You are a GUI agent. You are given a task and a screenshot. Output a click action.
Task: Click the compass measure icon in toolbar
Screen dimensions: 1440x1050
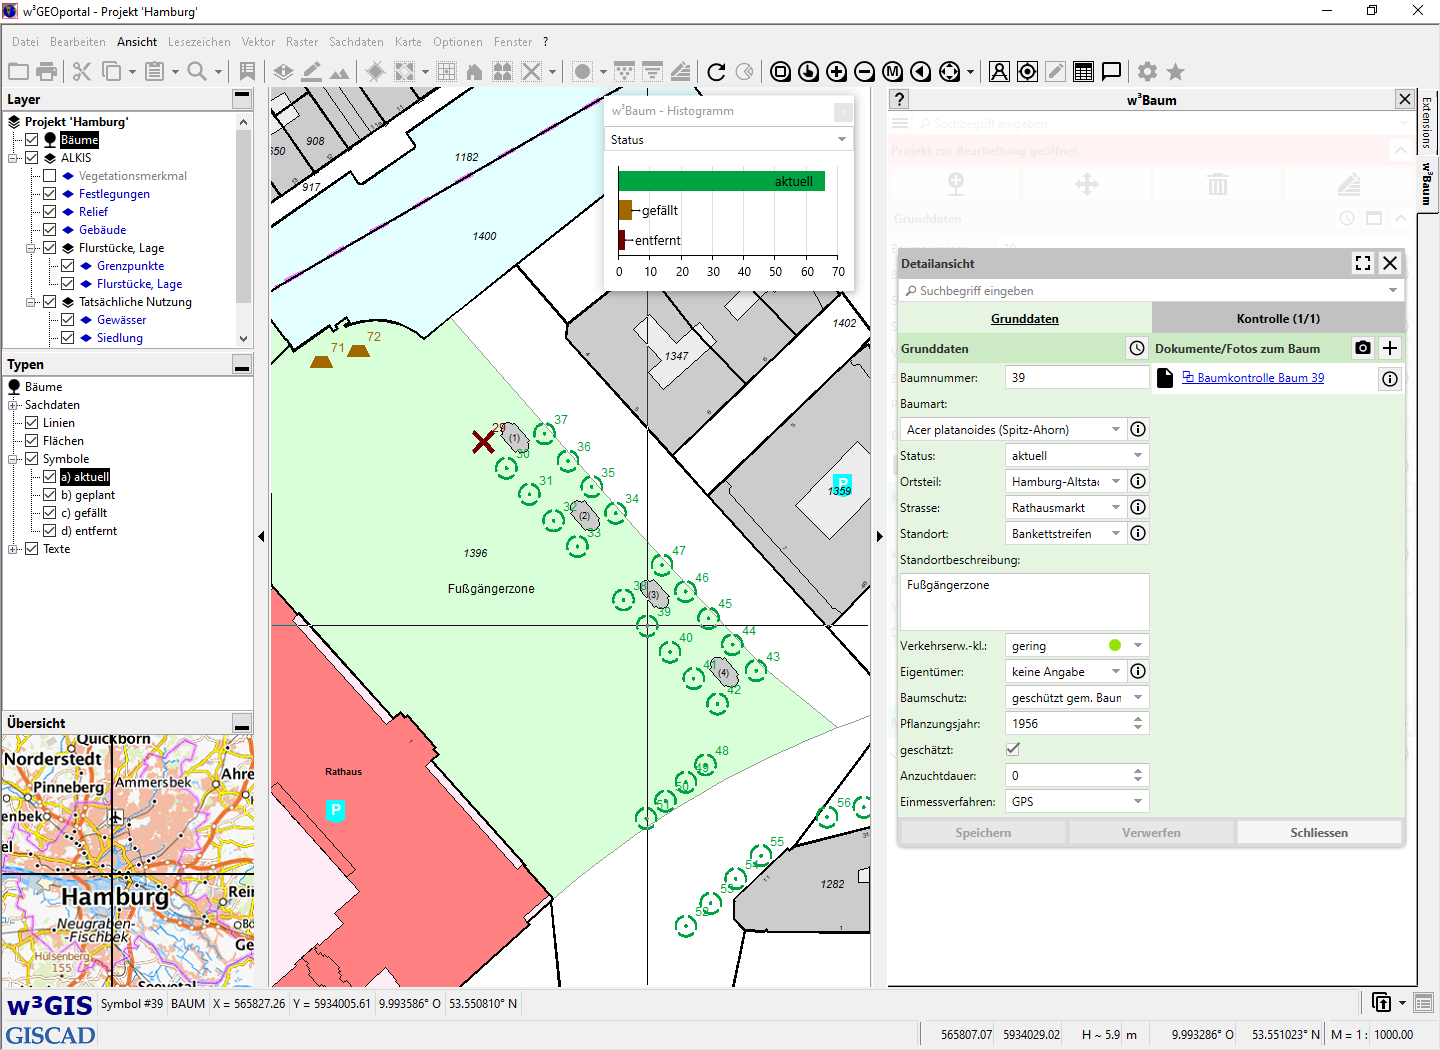(999, 71)
